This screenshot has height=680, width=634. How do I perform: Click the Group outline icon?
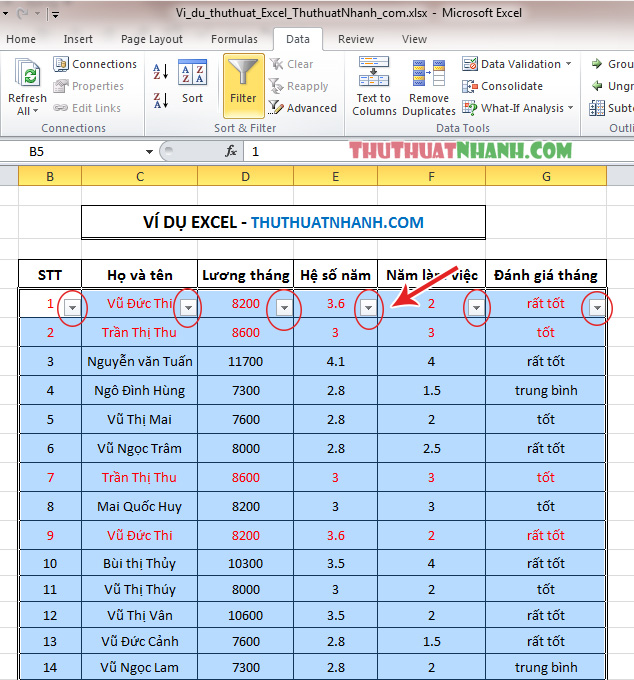click(x=598, y=64)
